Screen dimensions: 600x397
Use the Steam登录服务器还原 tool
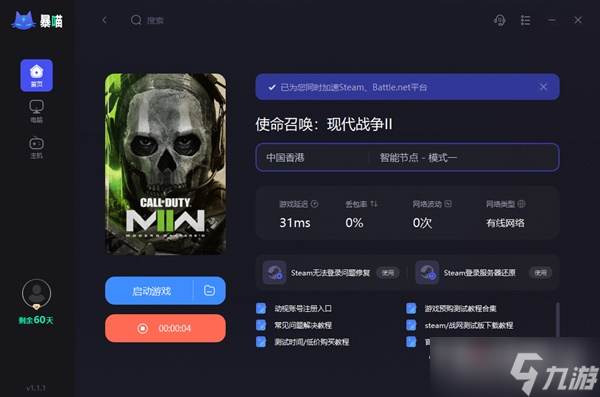click(540, 273)
